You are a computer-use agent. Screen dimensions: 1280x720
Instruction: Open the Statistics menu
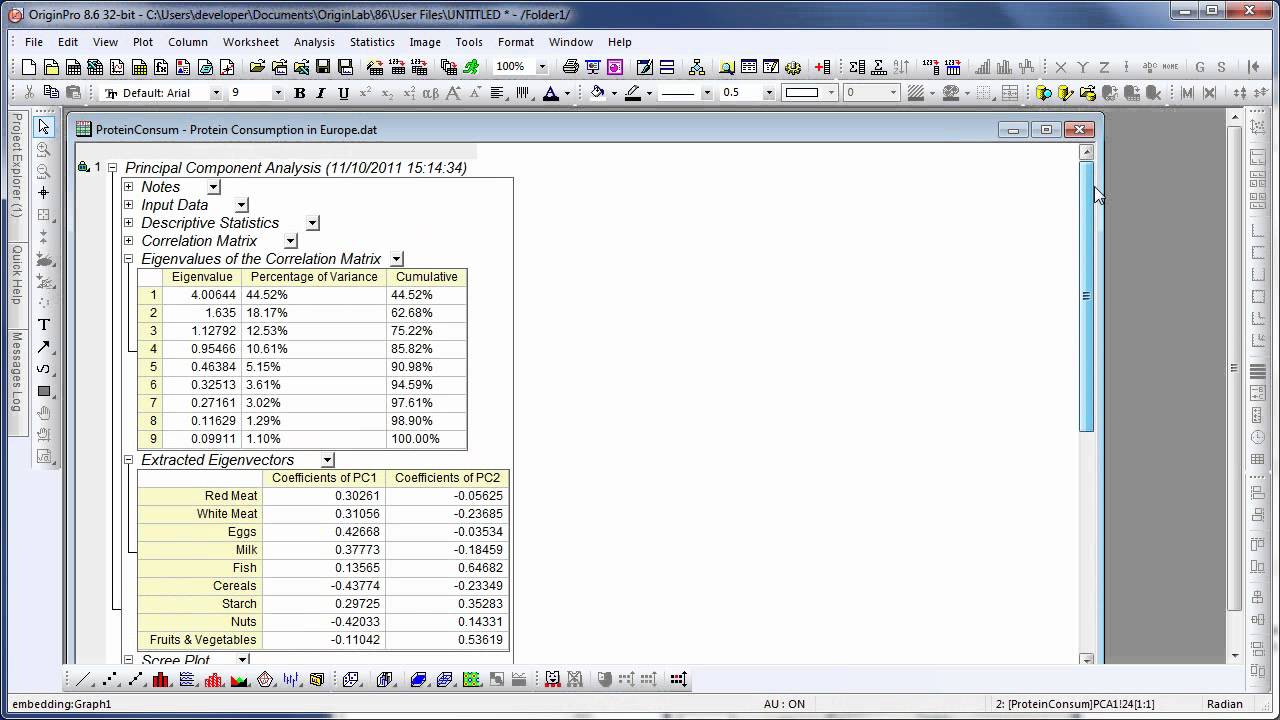pyautogui.click(x=372, y=42)
